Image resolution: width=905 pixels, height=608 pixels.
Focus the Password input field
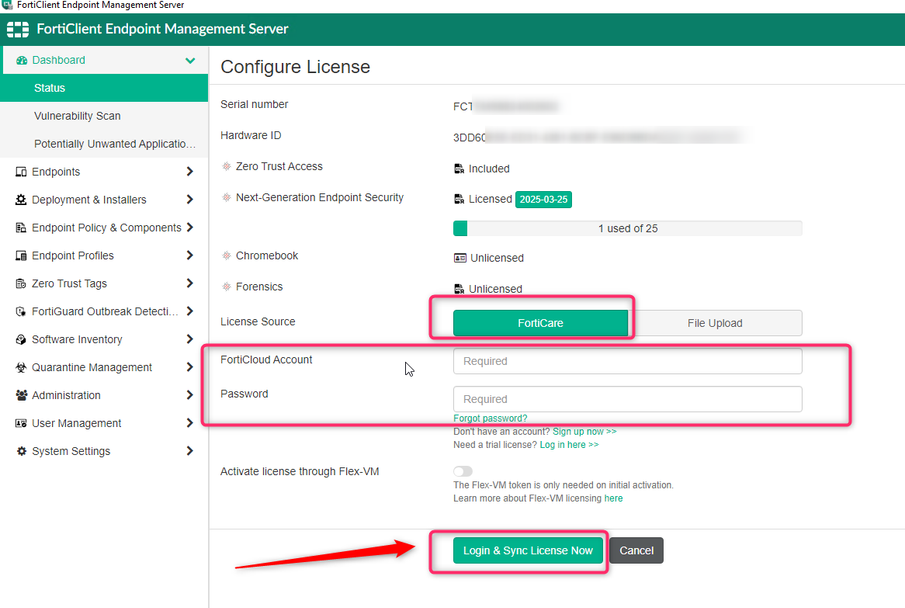click(x=627, y=399)
